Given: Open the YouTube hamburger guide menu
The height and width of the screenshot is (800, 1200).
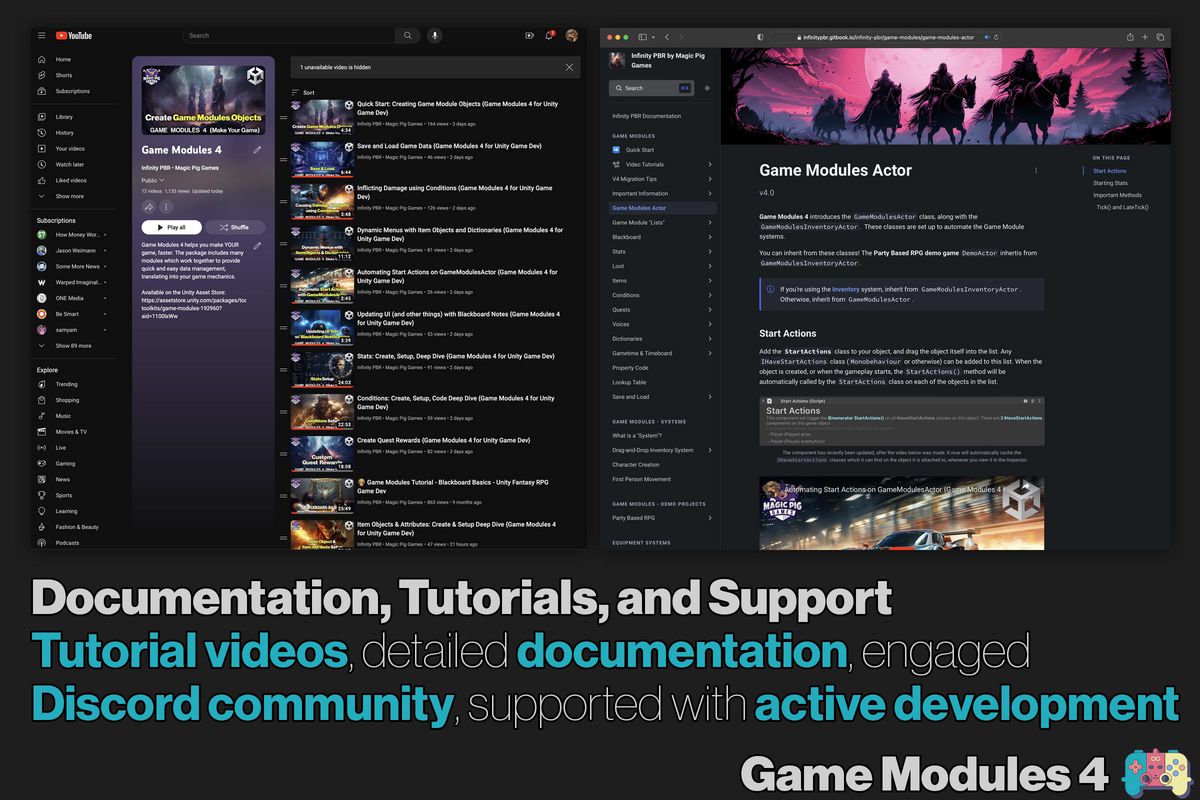Looking at the screenshot, I should pos(42,35).
